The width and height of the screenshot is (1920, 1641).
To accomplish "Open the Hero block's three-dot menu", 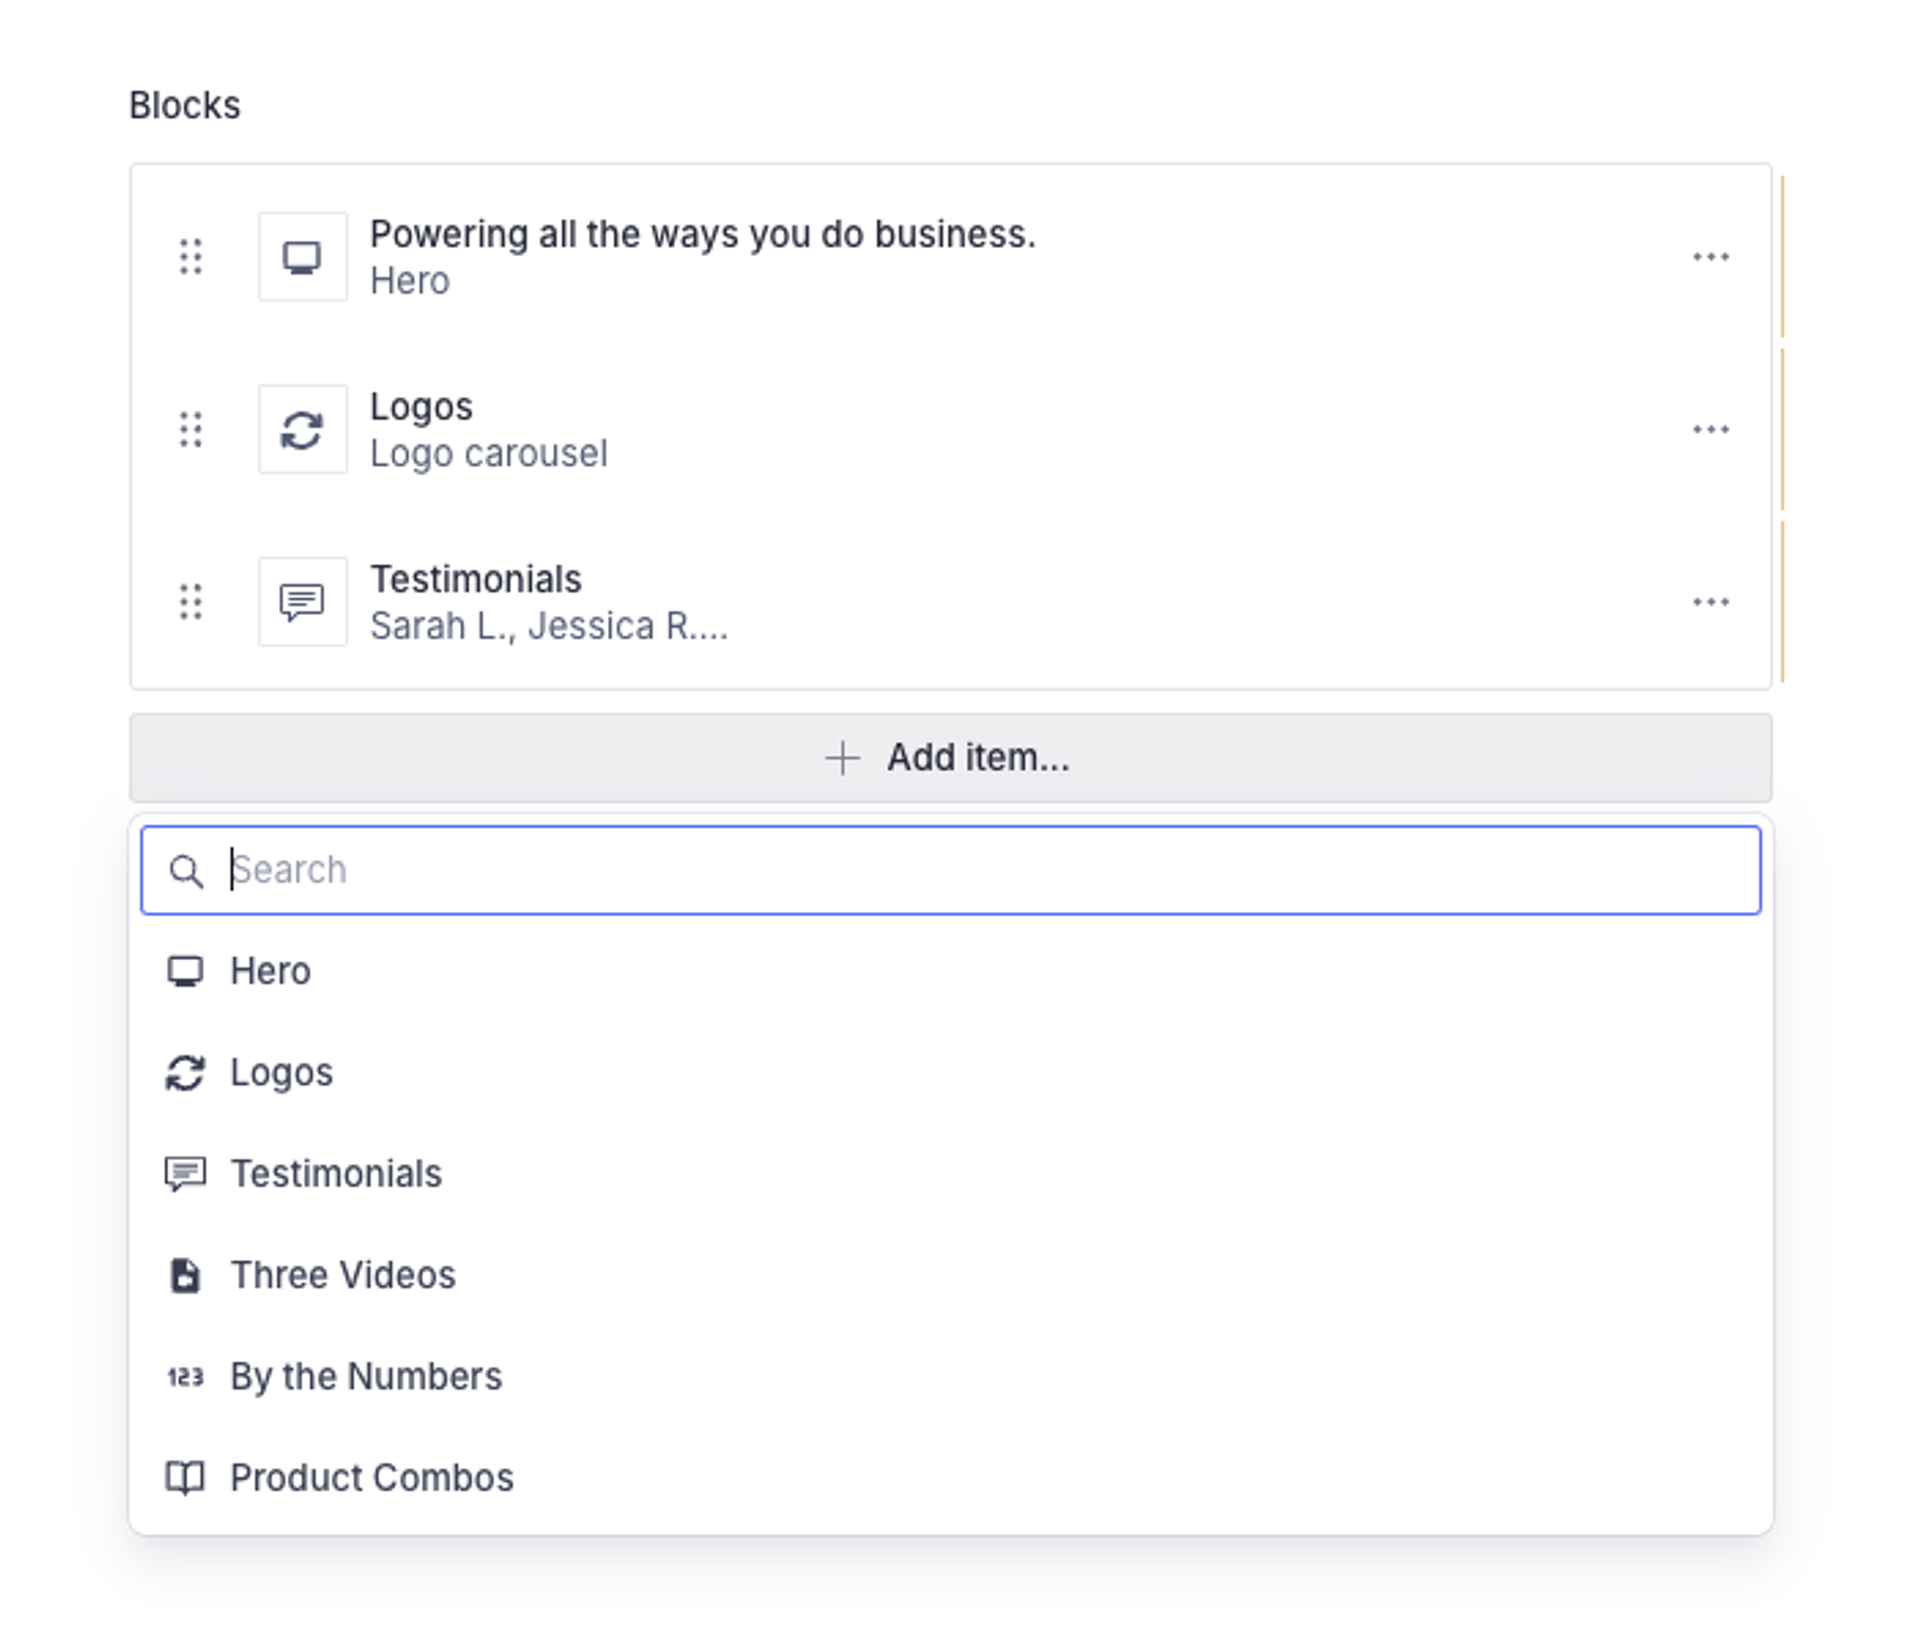I will pyautogui.click(x=1710, y=257).
